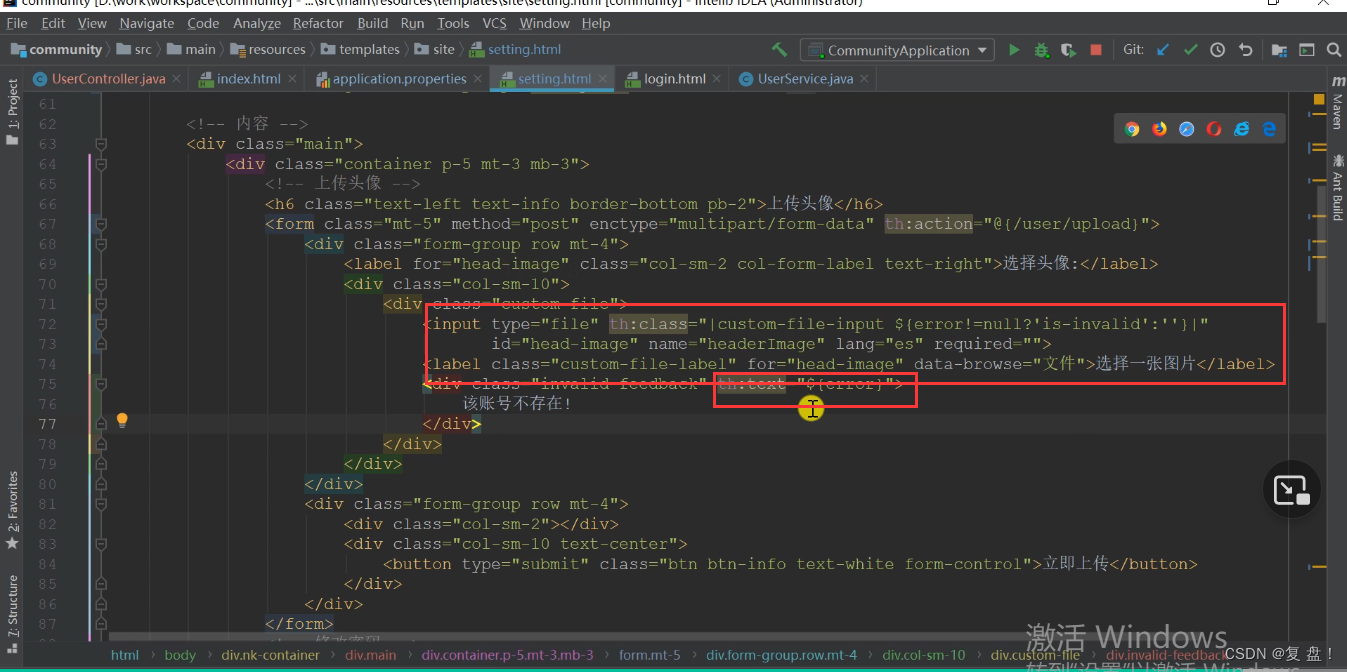Open the Refactor menu
The width and height of the screenshot is (1347, 672).
[318, 23]
